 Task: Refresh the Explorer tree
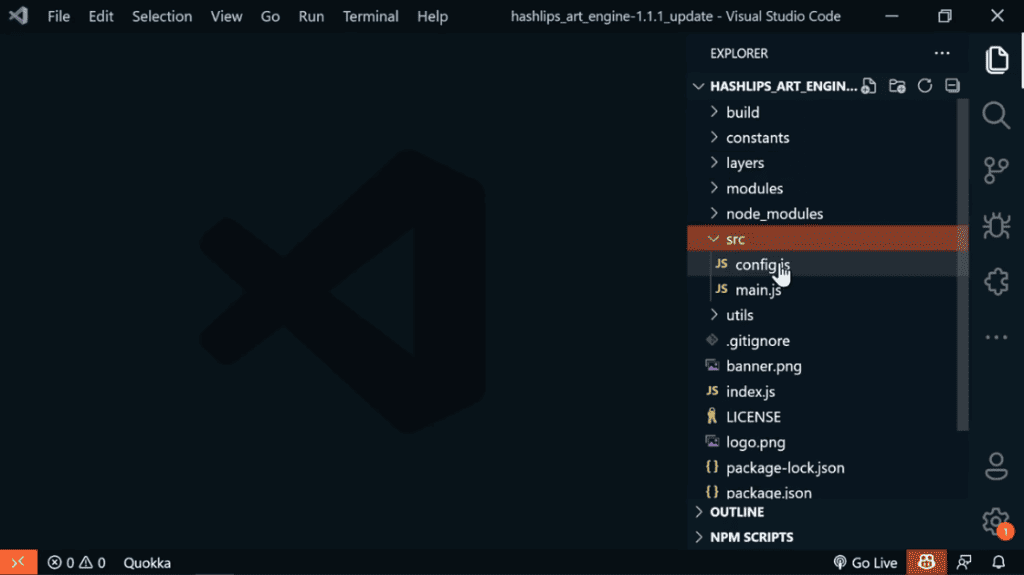[x=925, y=86]
